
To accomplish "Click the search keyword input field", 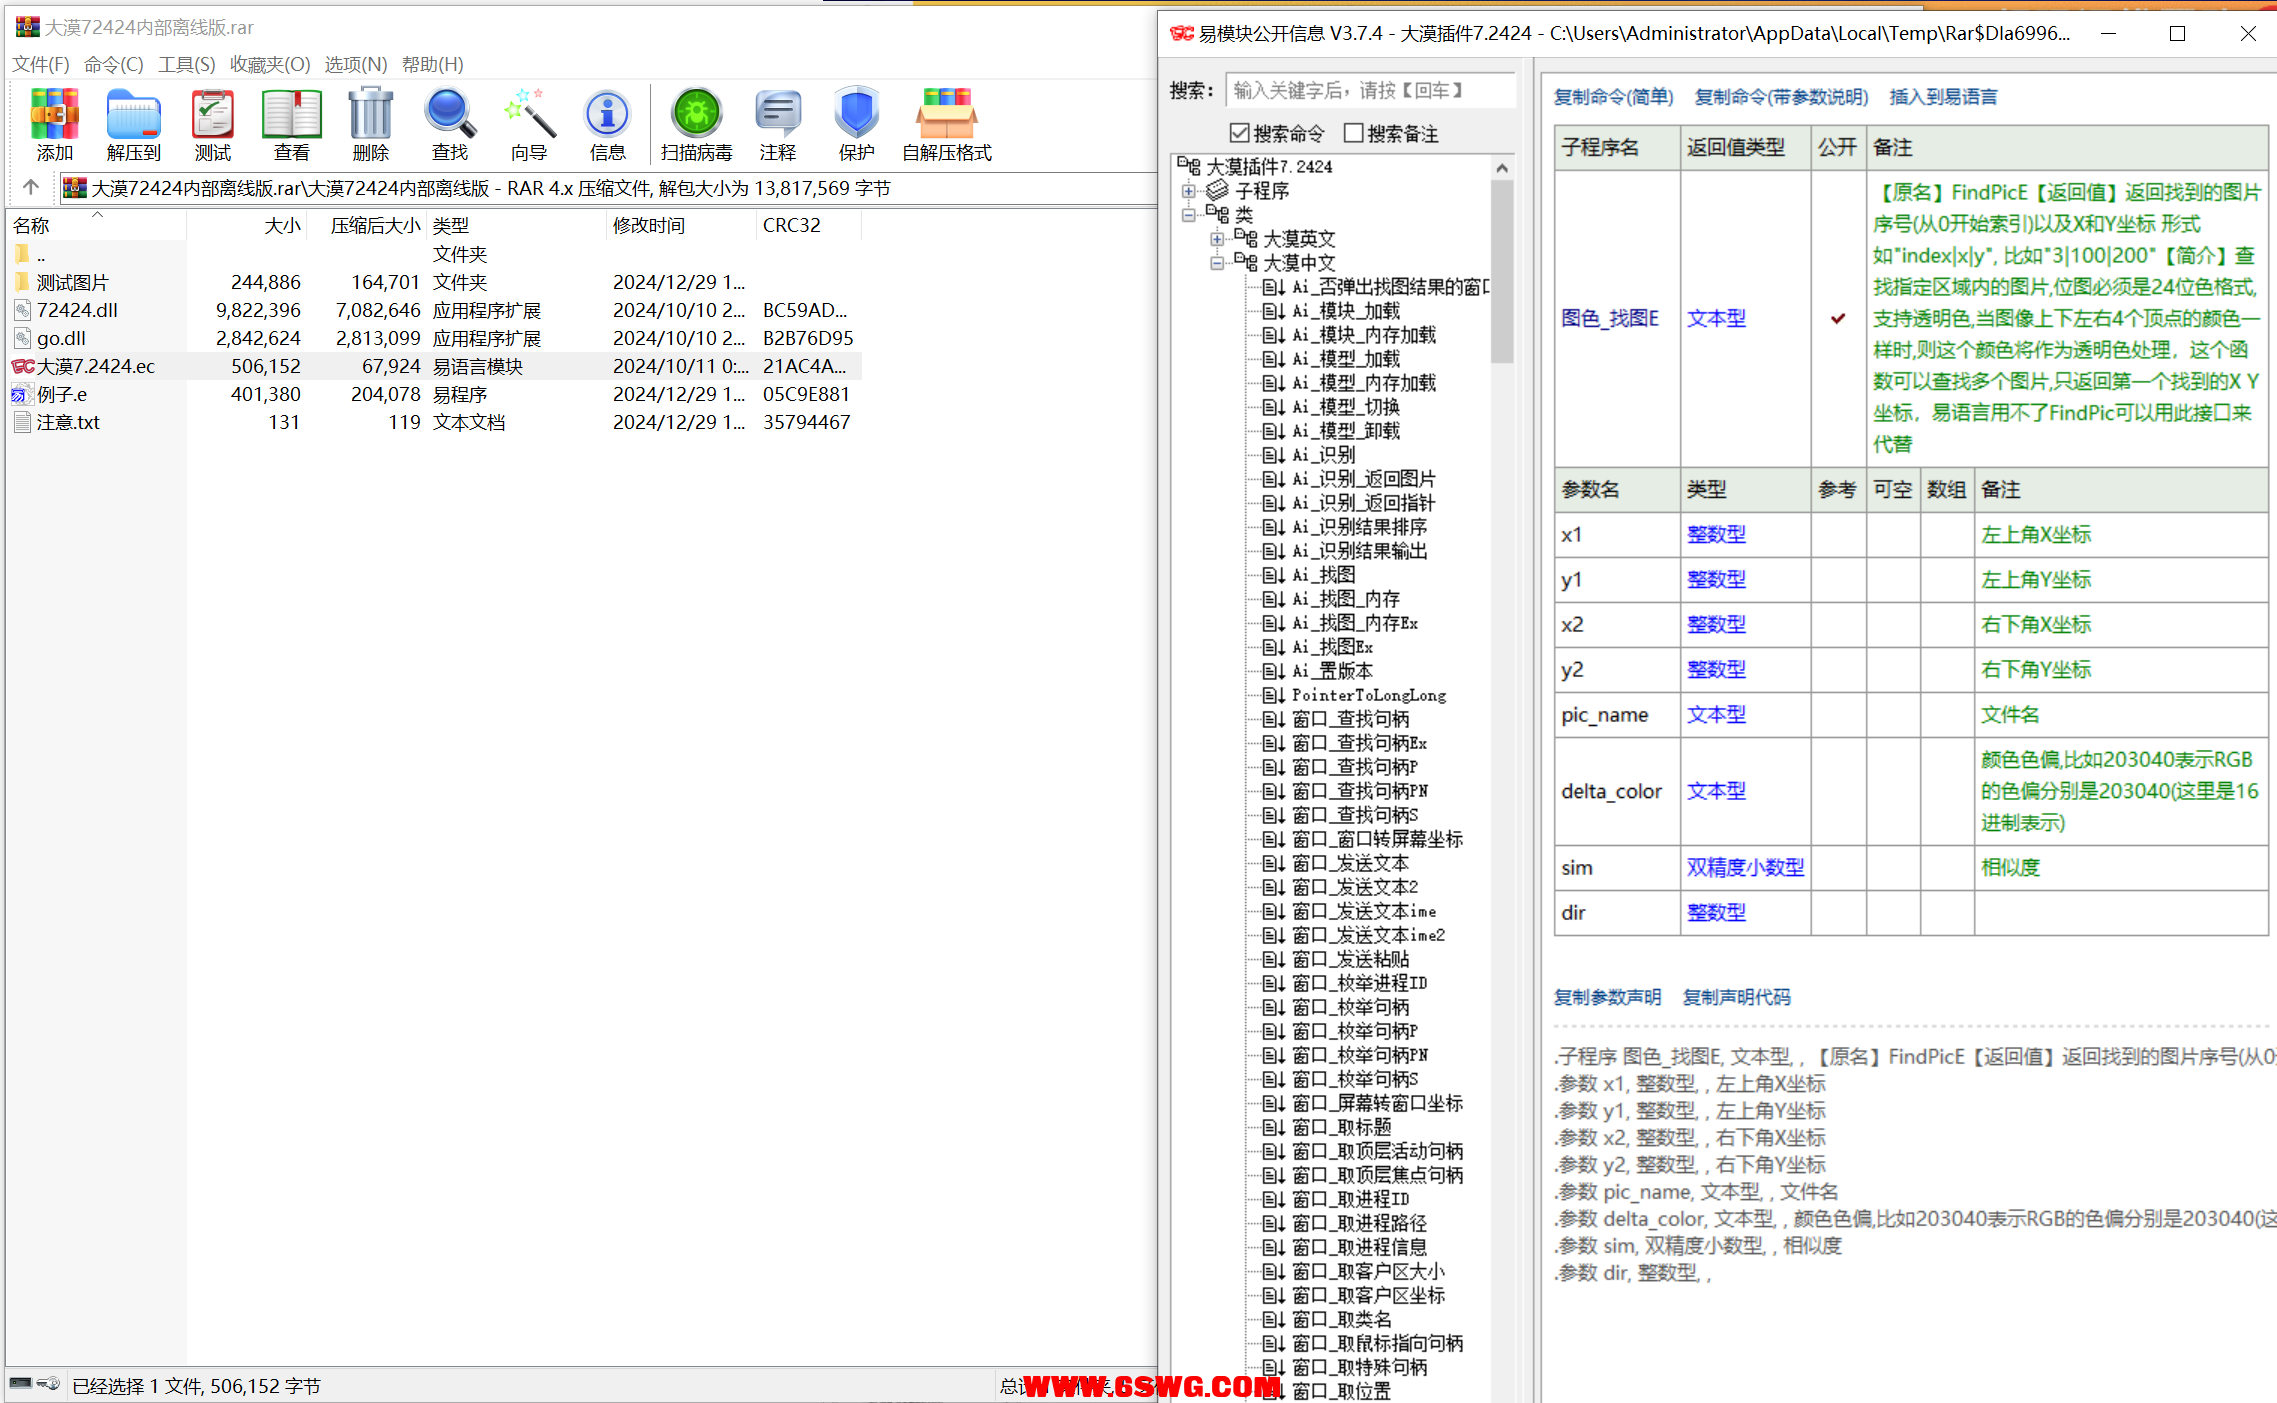I will point(1370,90).
